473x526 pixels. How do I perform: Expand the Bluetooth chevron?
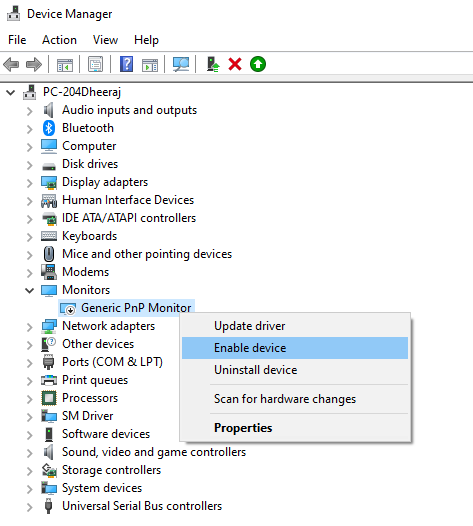click(x=30, y=129)
